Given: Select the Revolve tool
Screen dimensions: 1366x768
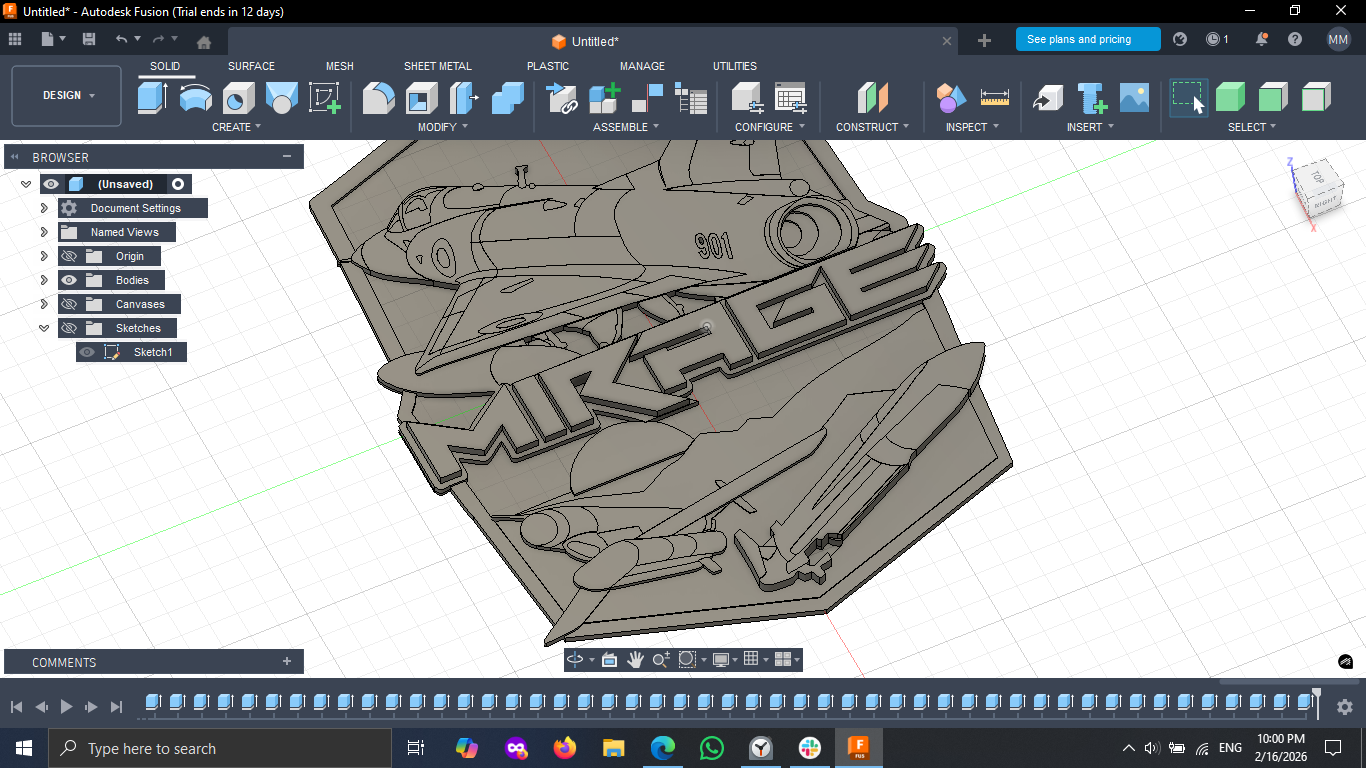Looking at the screenshot, I should coord(196,97).
